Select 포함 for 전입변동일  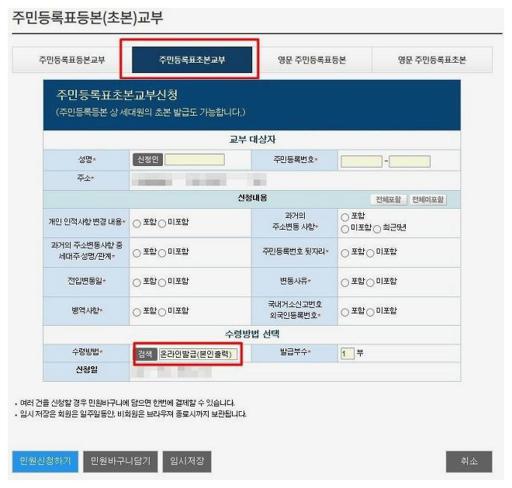[x=137, y=283]
